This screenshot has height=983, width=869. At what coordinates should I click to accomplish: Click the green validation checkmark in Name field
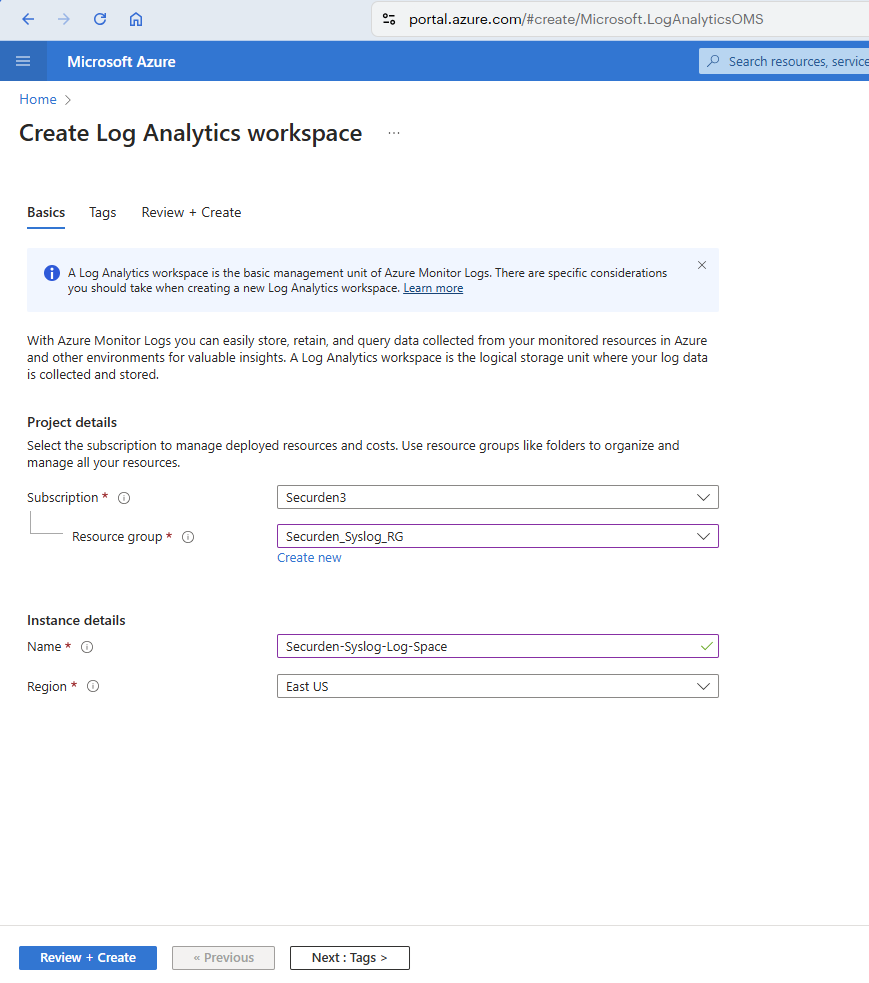(x=707, y=646)
